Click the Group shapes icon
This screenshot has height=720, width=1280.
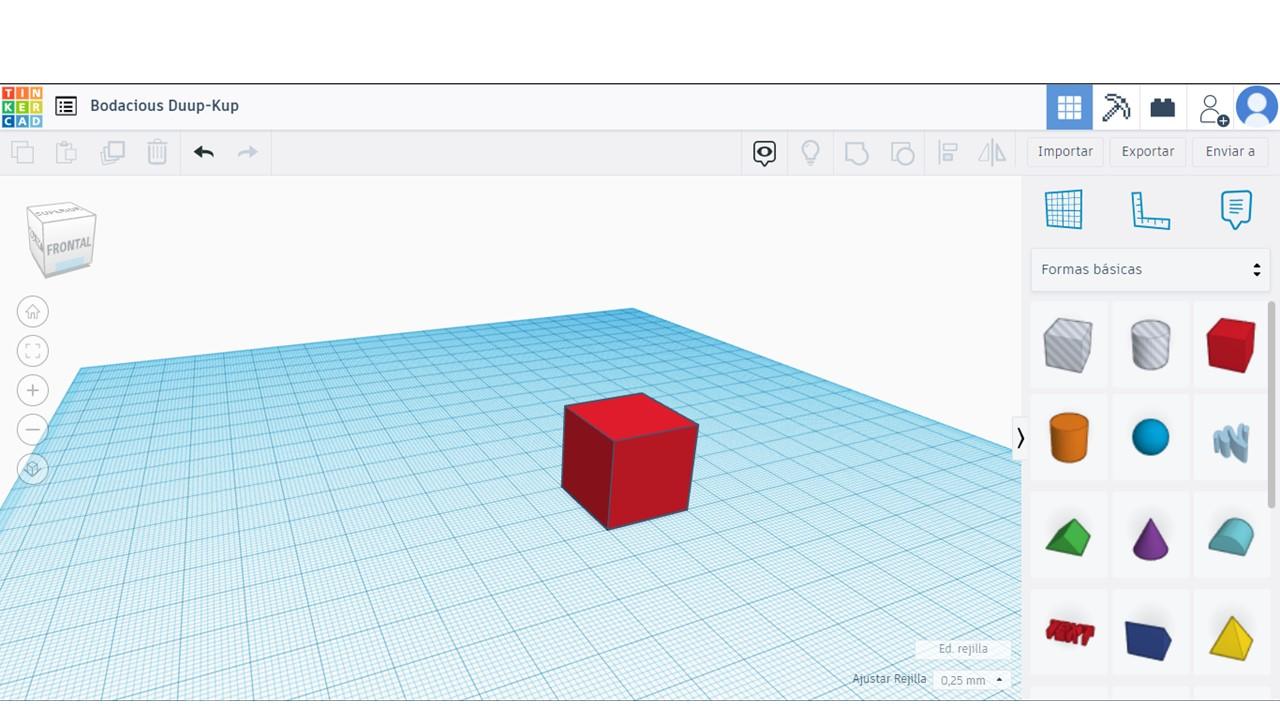point(856,153)
